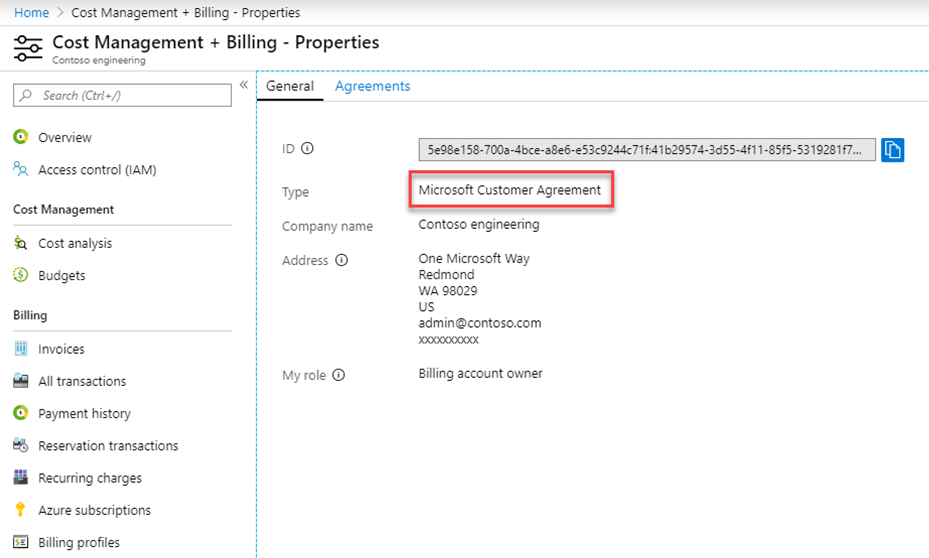Collapse the left sidebar menu

click(x=244, y=85)
